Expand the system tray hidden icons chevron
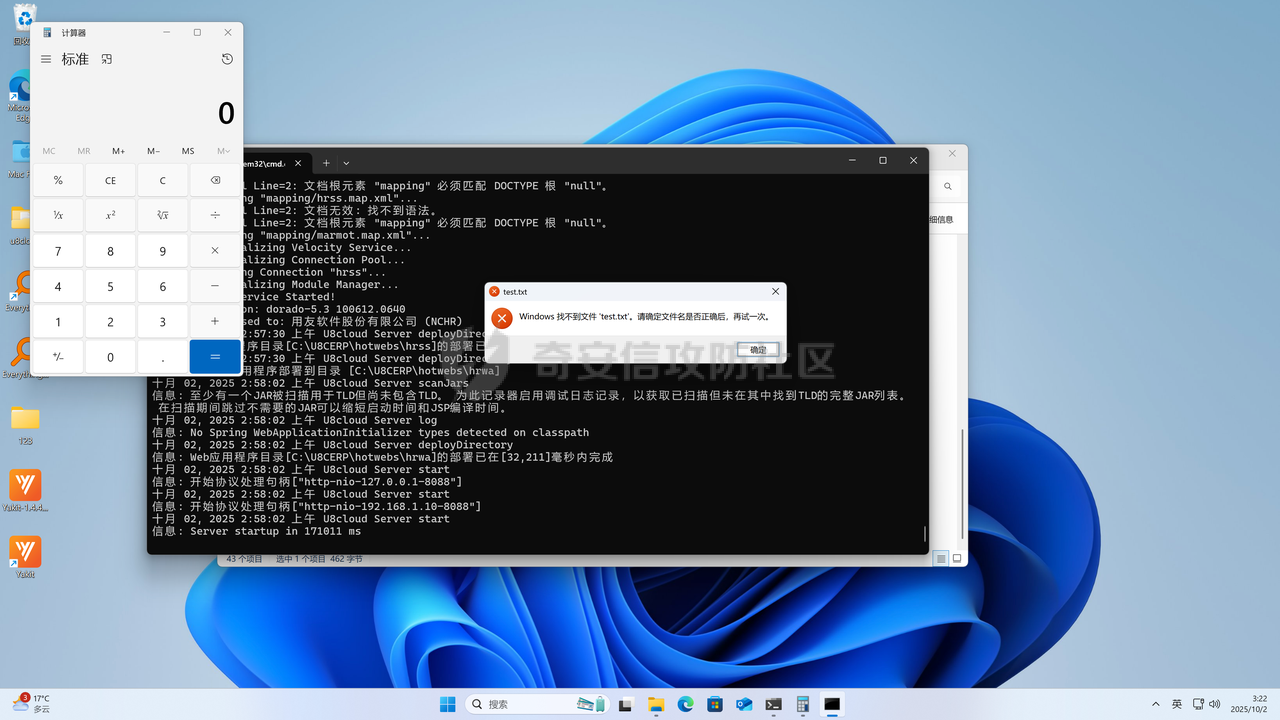1280x720 pixels. tap(1156, 704)
